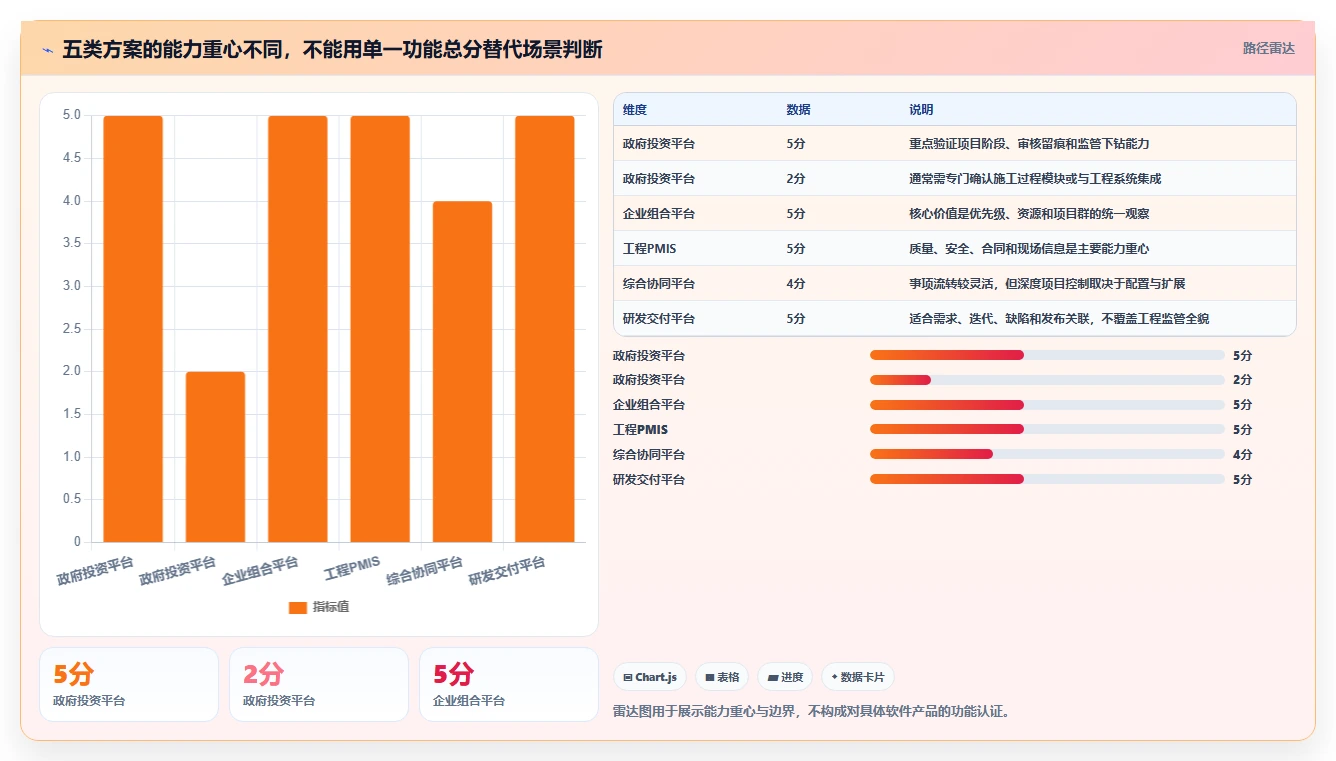The height and width of the screenshot is (761, 1336).
Task: Click the cell 重点验证项目阶段、审核留痕和监管下钻能力
Action: pyautogui.click(x=1029, y=144)
